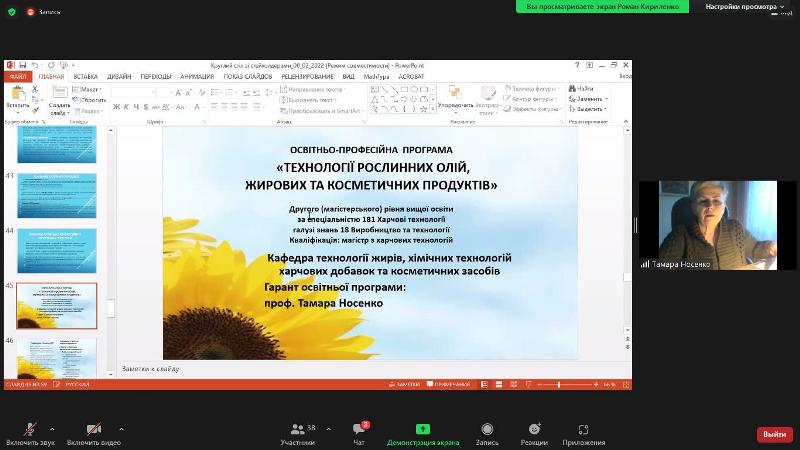The width and height of the screenshot is (800, 450).
Task: Switch to Reading view in status bar
Action: tap(514, 384)
